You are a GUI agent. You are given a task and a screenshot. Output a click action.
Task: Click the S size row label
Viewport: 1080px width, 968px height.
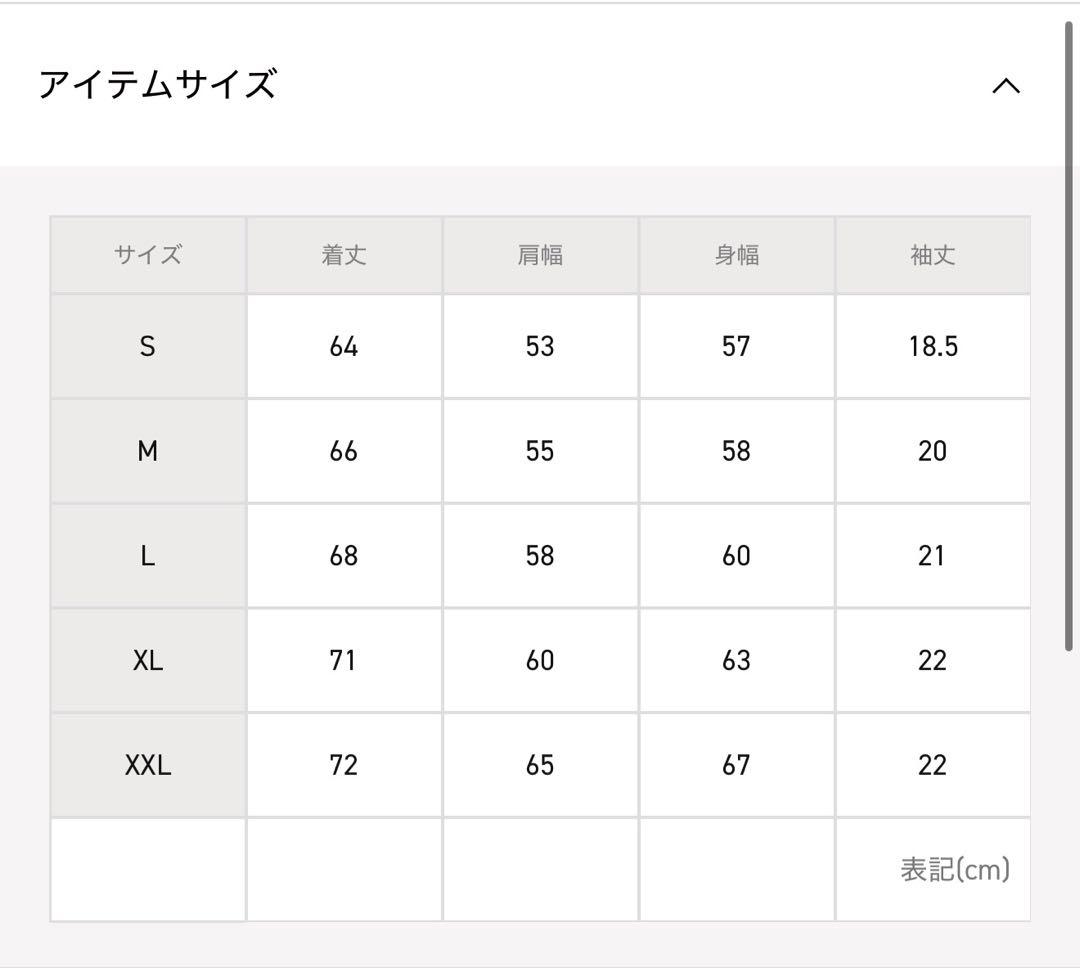pyautogui.click(x=148, y=346)
